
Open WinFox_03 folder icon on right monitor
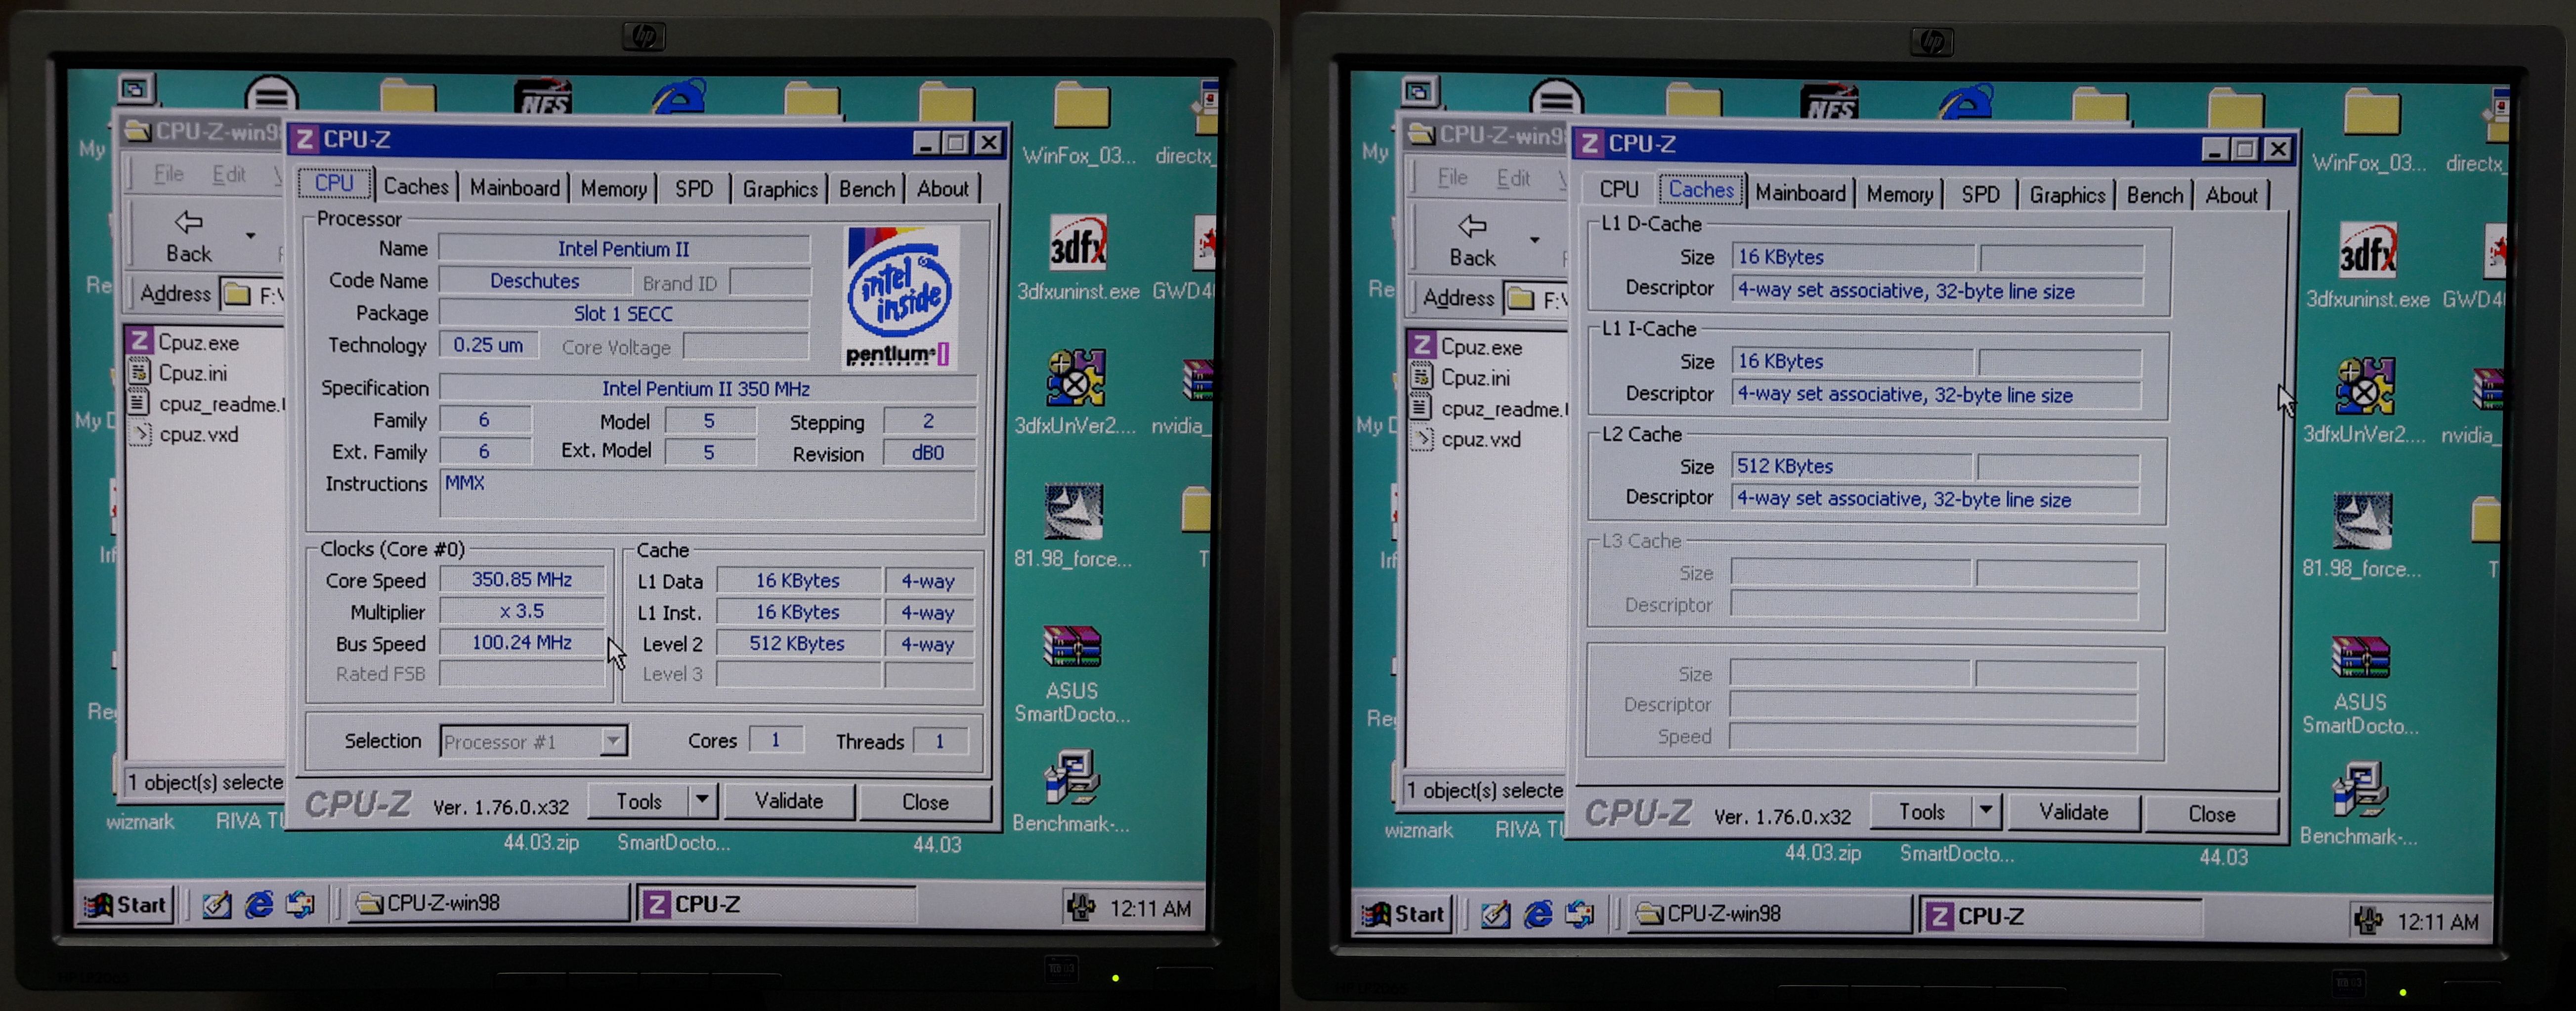click(x=2372, y=112)
